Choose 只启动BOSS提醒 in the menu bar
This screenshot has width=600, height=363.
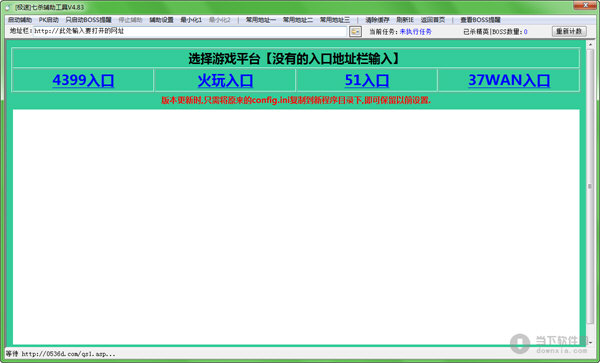point(88,20)
